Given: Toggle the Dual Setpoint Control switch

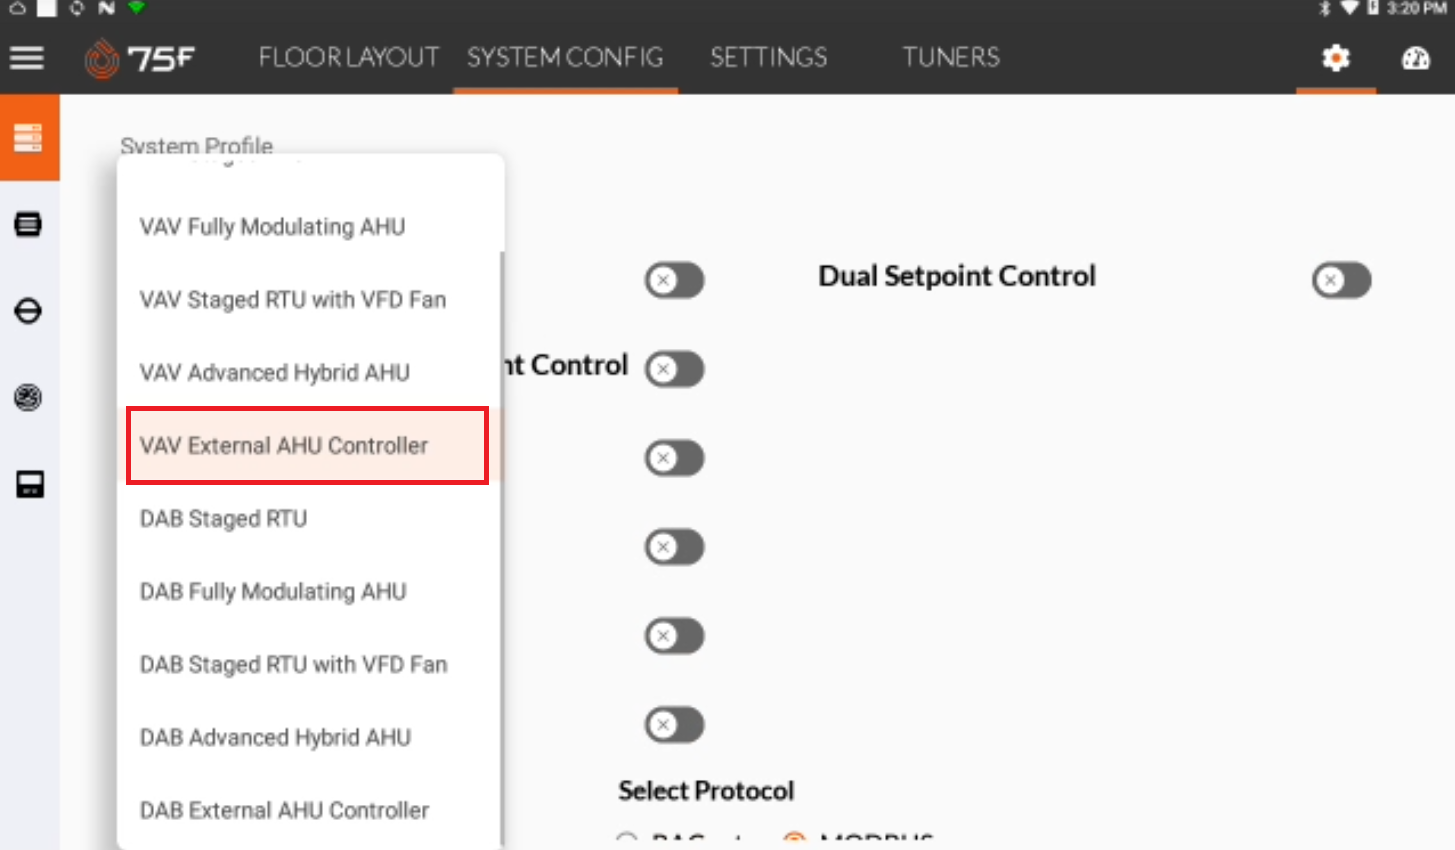Looking at the screenshot, I should tap(1341, 281).
